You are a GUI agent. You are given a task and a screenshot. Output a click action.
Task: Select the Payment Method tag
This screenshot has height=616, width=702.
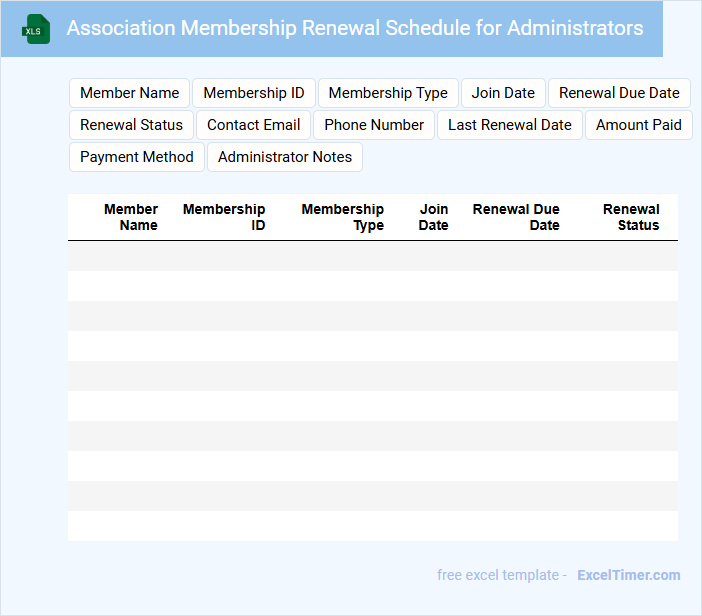pos(137,157)
